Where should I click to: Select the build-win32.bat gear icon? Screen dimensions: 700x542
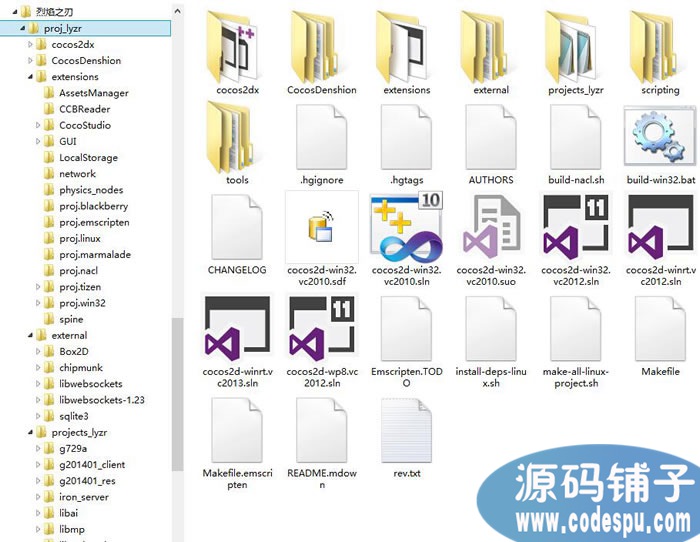coord(660,138)
